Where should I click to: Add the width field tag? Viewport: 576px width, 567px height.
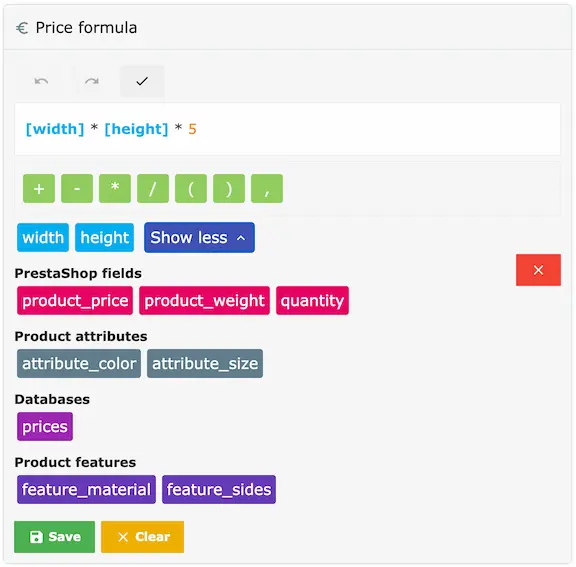click(x=43, y=238)
